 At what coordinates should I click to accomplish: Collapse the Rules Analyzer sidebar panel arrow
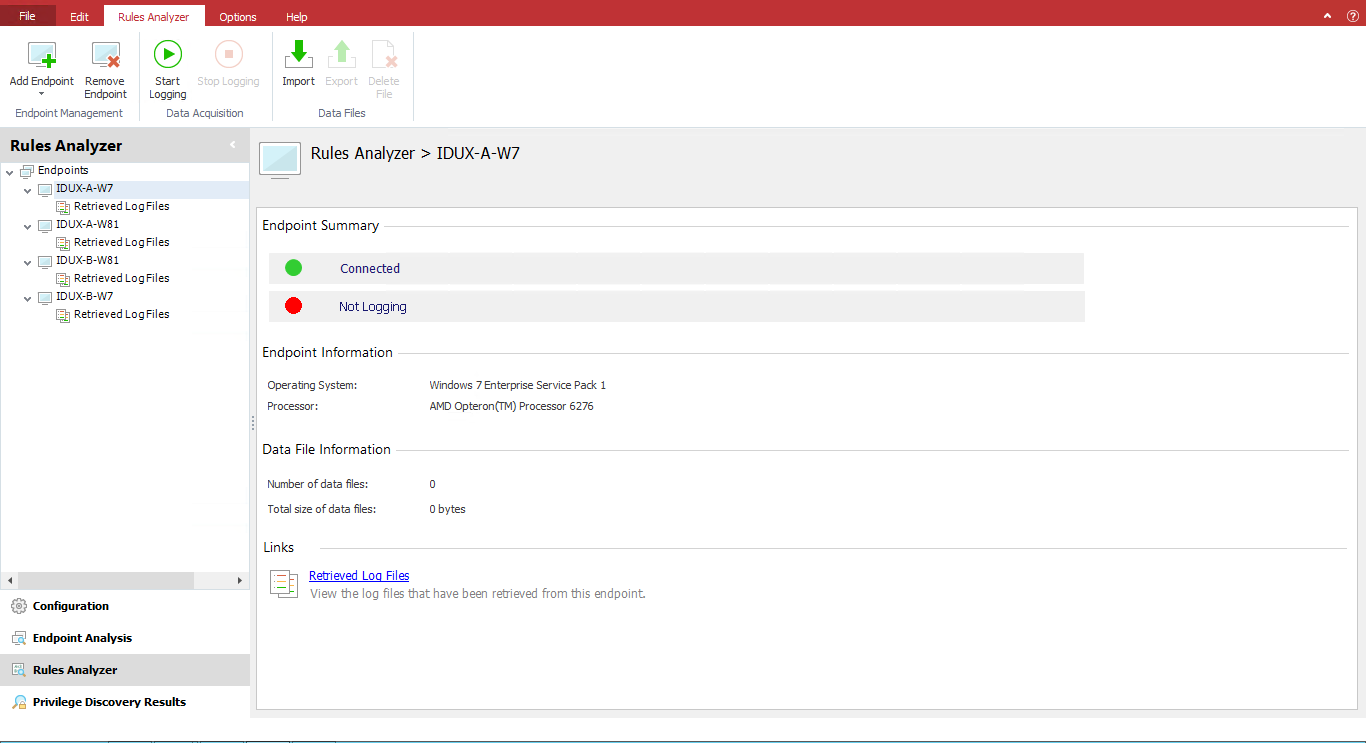(233, 145)
